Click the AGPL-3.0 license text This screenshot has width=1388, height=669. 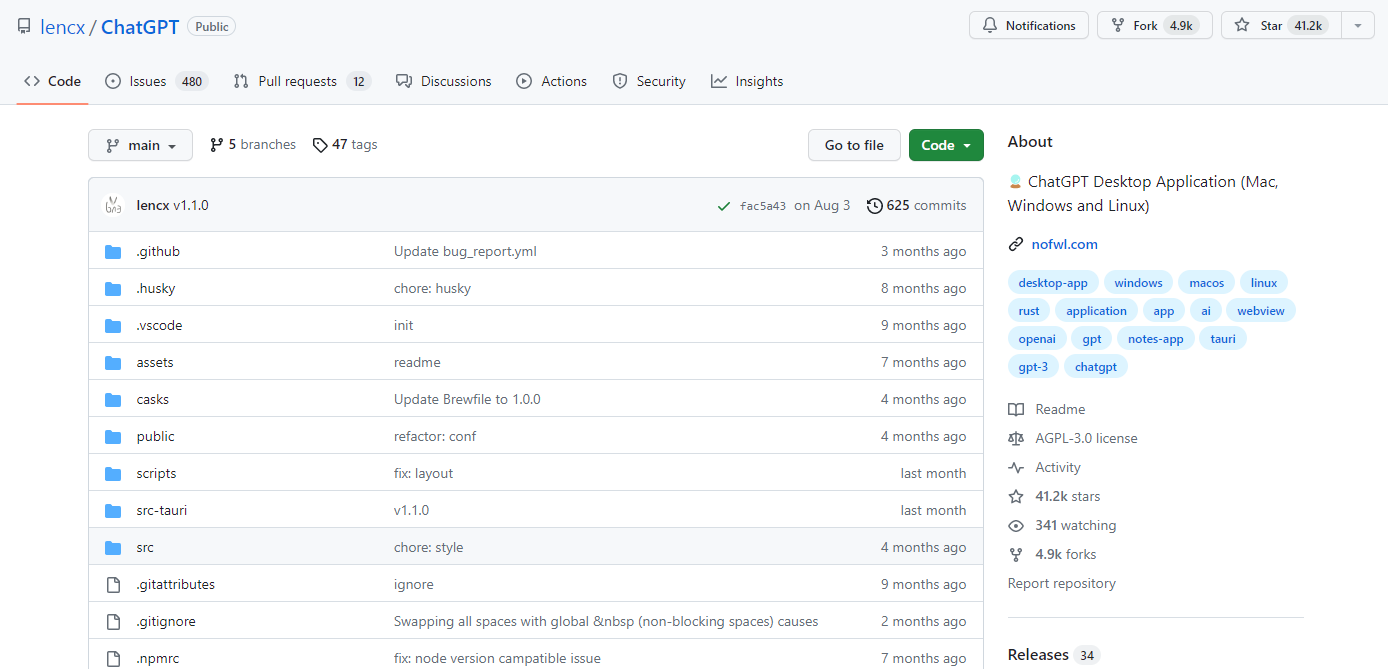[x=1086, y=439]
